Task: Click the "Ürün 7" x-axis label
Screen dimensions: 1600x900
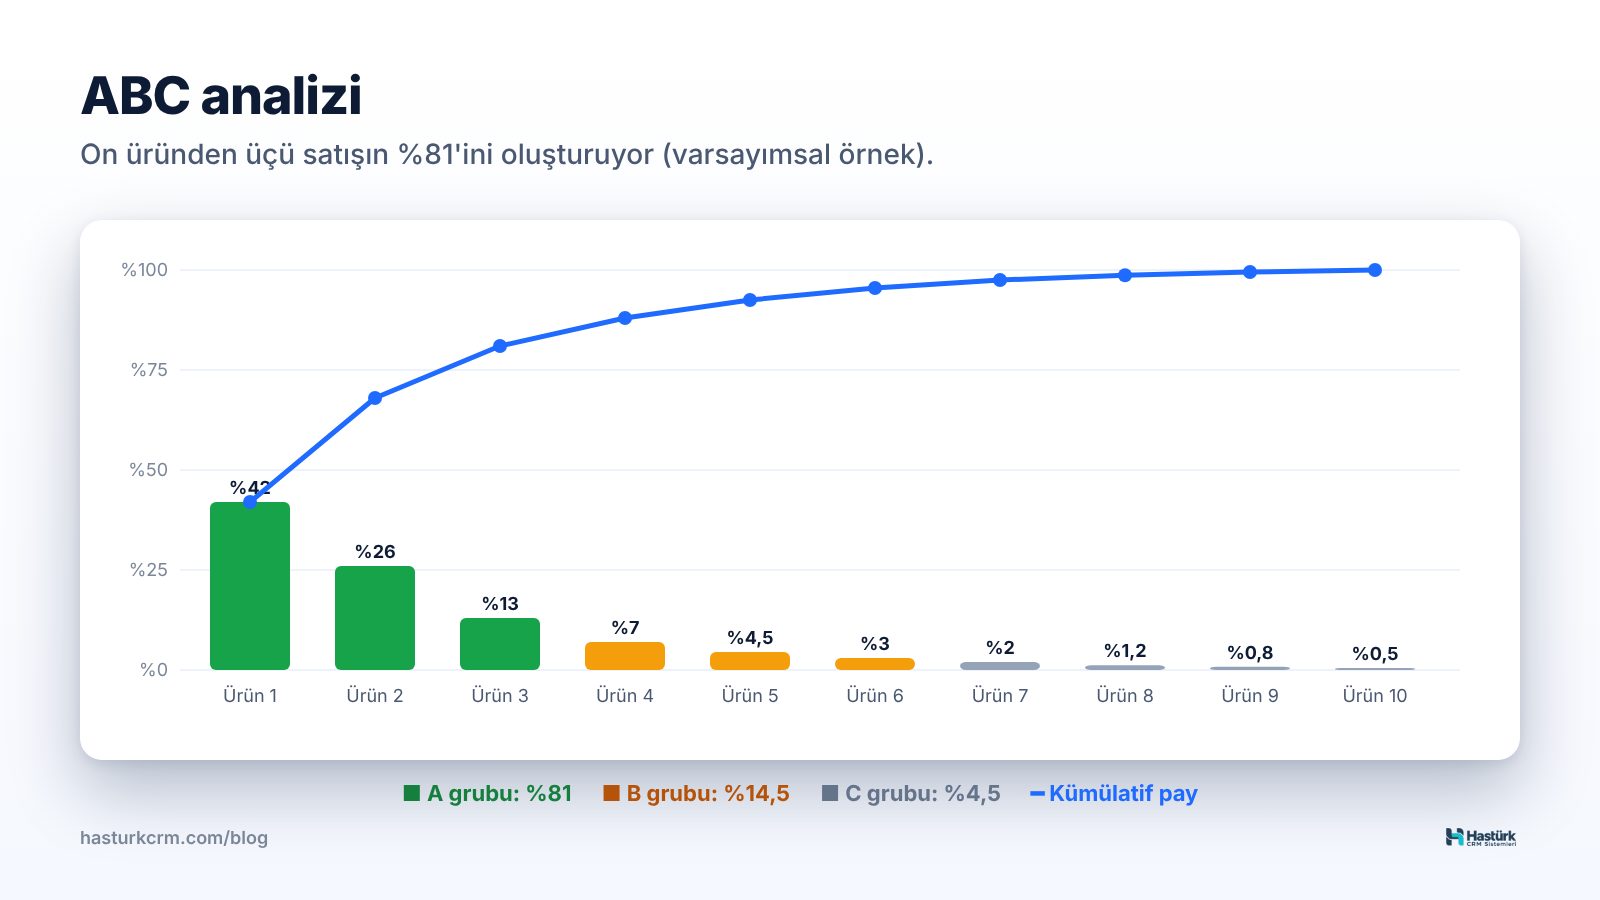Action: pyautogui.click(x=1000, y=695)
